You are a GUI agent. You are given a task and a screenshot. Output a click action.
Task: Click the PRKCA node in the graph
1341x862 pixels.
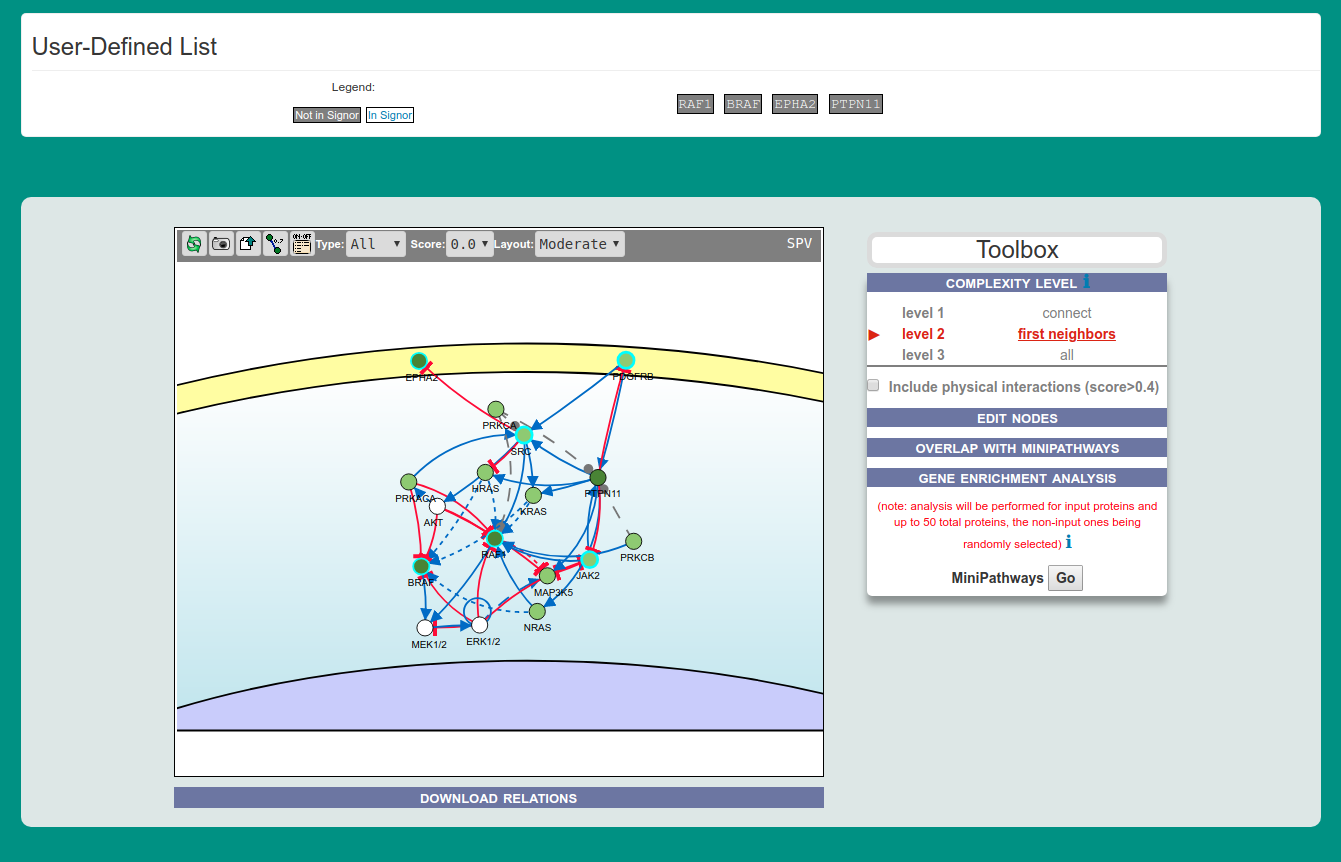tap(495, 409)
